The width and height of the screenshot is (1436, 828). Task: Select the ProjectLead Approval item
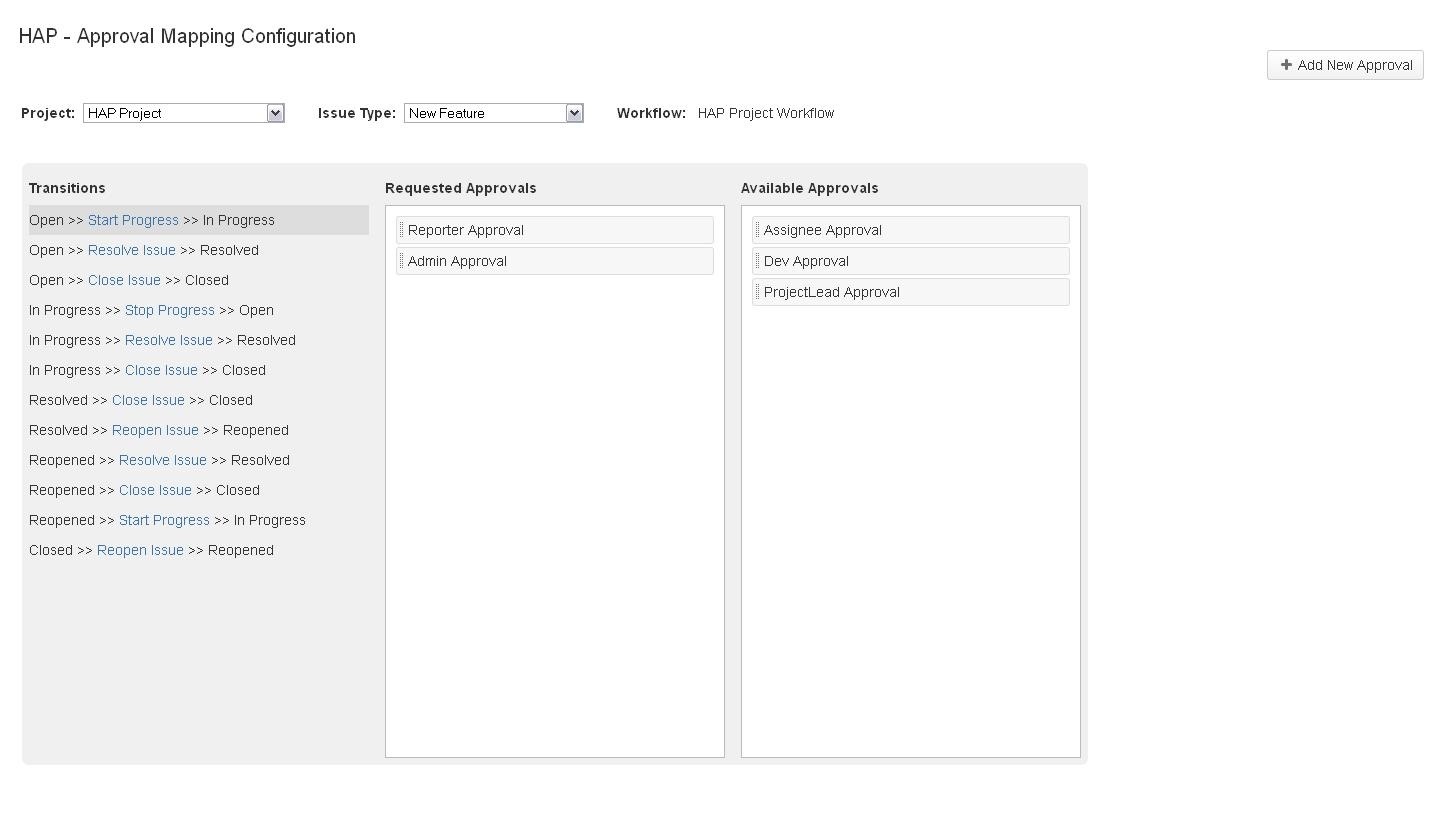tap(831, 292)
